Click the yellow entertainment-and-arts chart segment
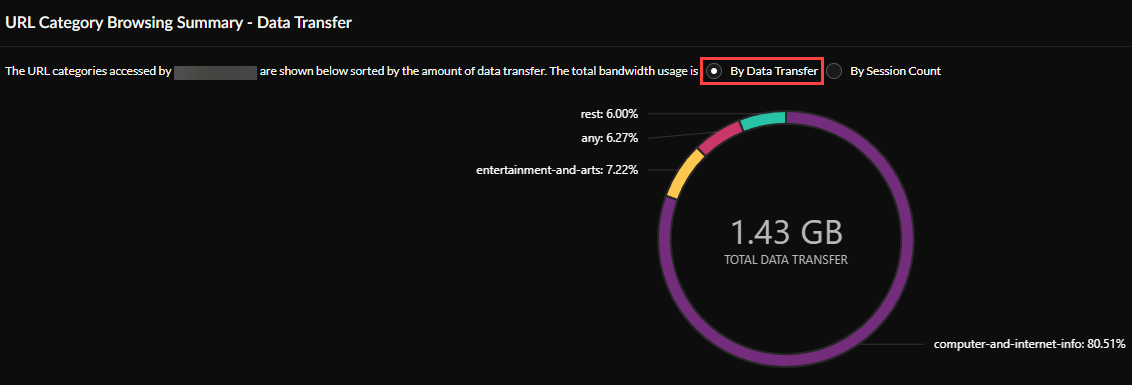Viewport: 1132px width, 385px height. tap(683, 174)
